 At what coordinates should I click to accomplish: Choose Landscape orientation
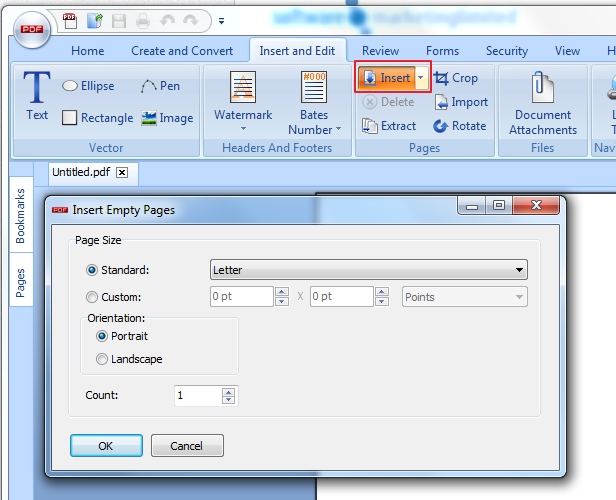point(102,359)
